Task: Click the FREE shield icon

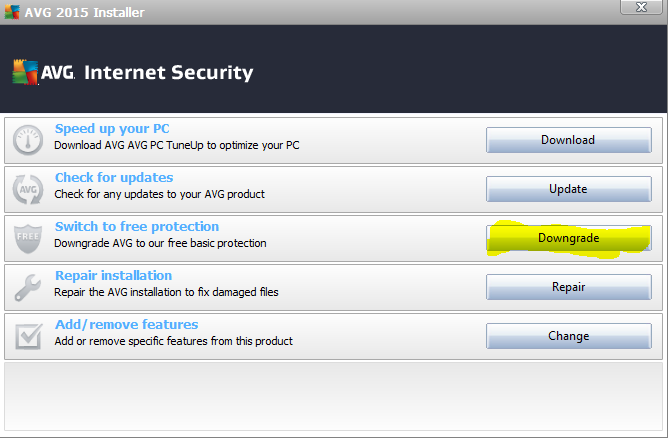Action: [x=28, y=237]
